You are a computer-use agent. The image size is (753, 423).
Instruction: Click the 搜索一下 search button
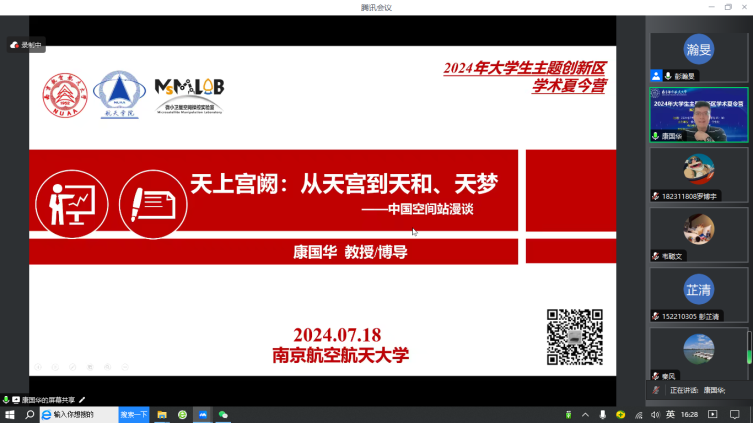pos(134,414)
